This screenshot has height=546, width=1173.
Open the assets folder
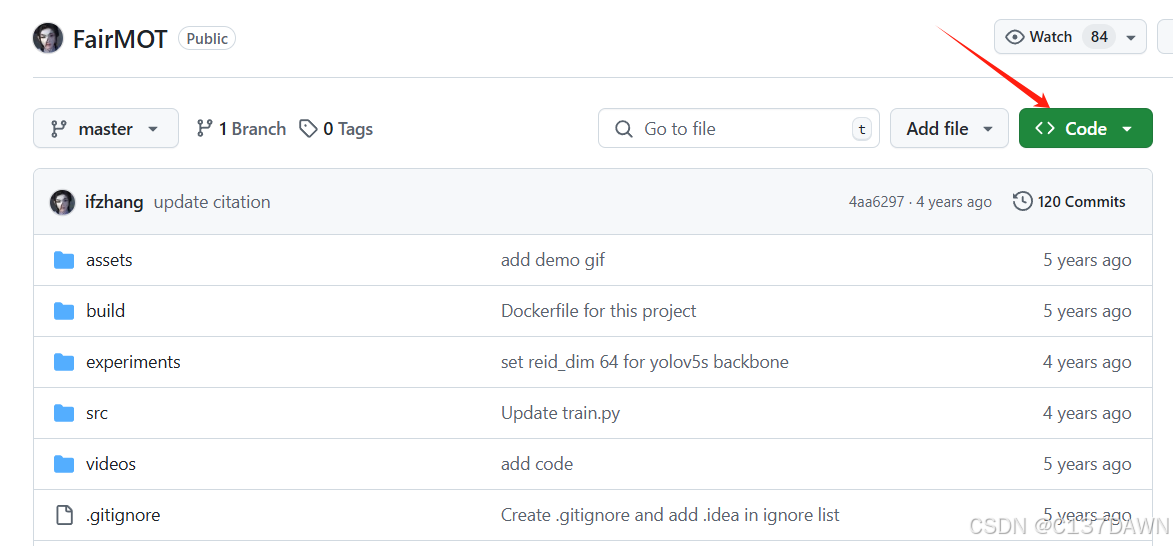tap(109, 260)
